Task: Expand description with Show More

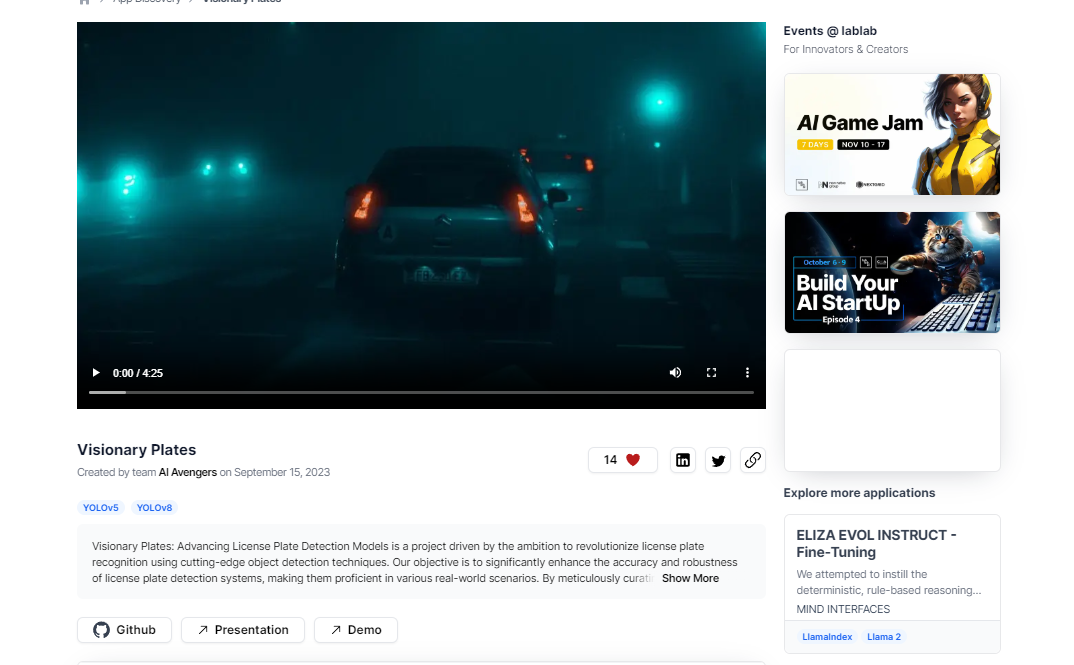Action: tap(689, 578)
